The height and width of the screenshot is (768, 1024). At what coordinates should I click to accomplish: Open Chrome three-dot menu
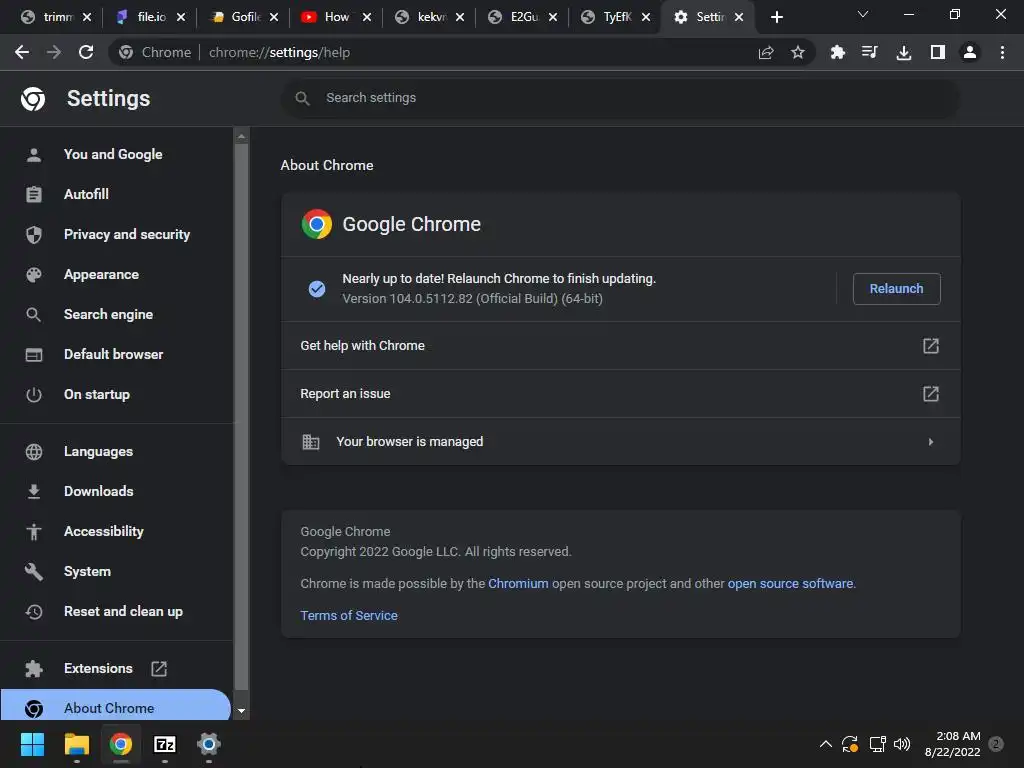1002,52
